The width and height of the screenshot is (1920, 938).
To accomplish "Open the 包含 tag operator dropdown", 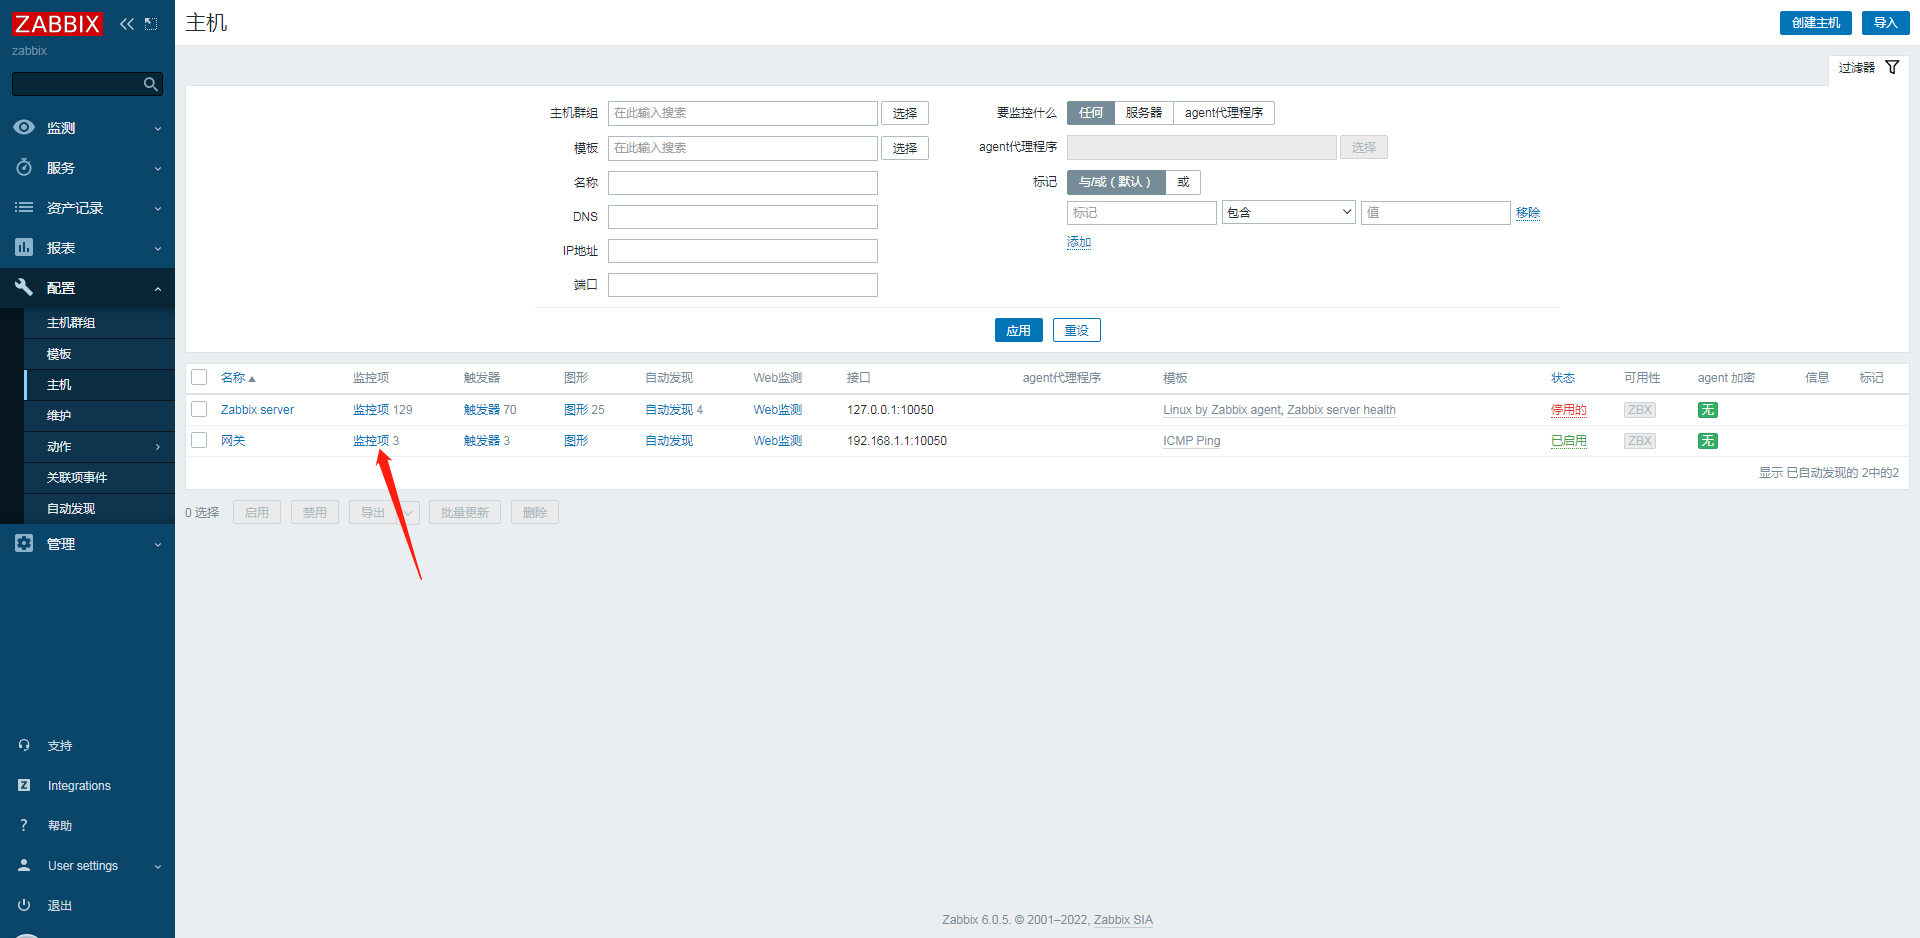I will click(x=1288, y=212).
